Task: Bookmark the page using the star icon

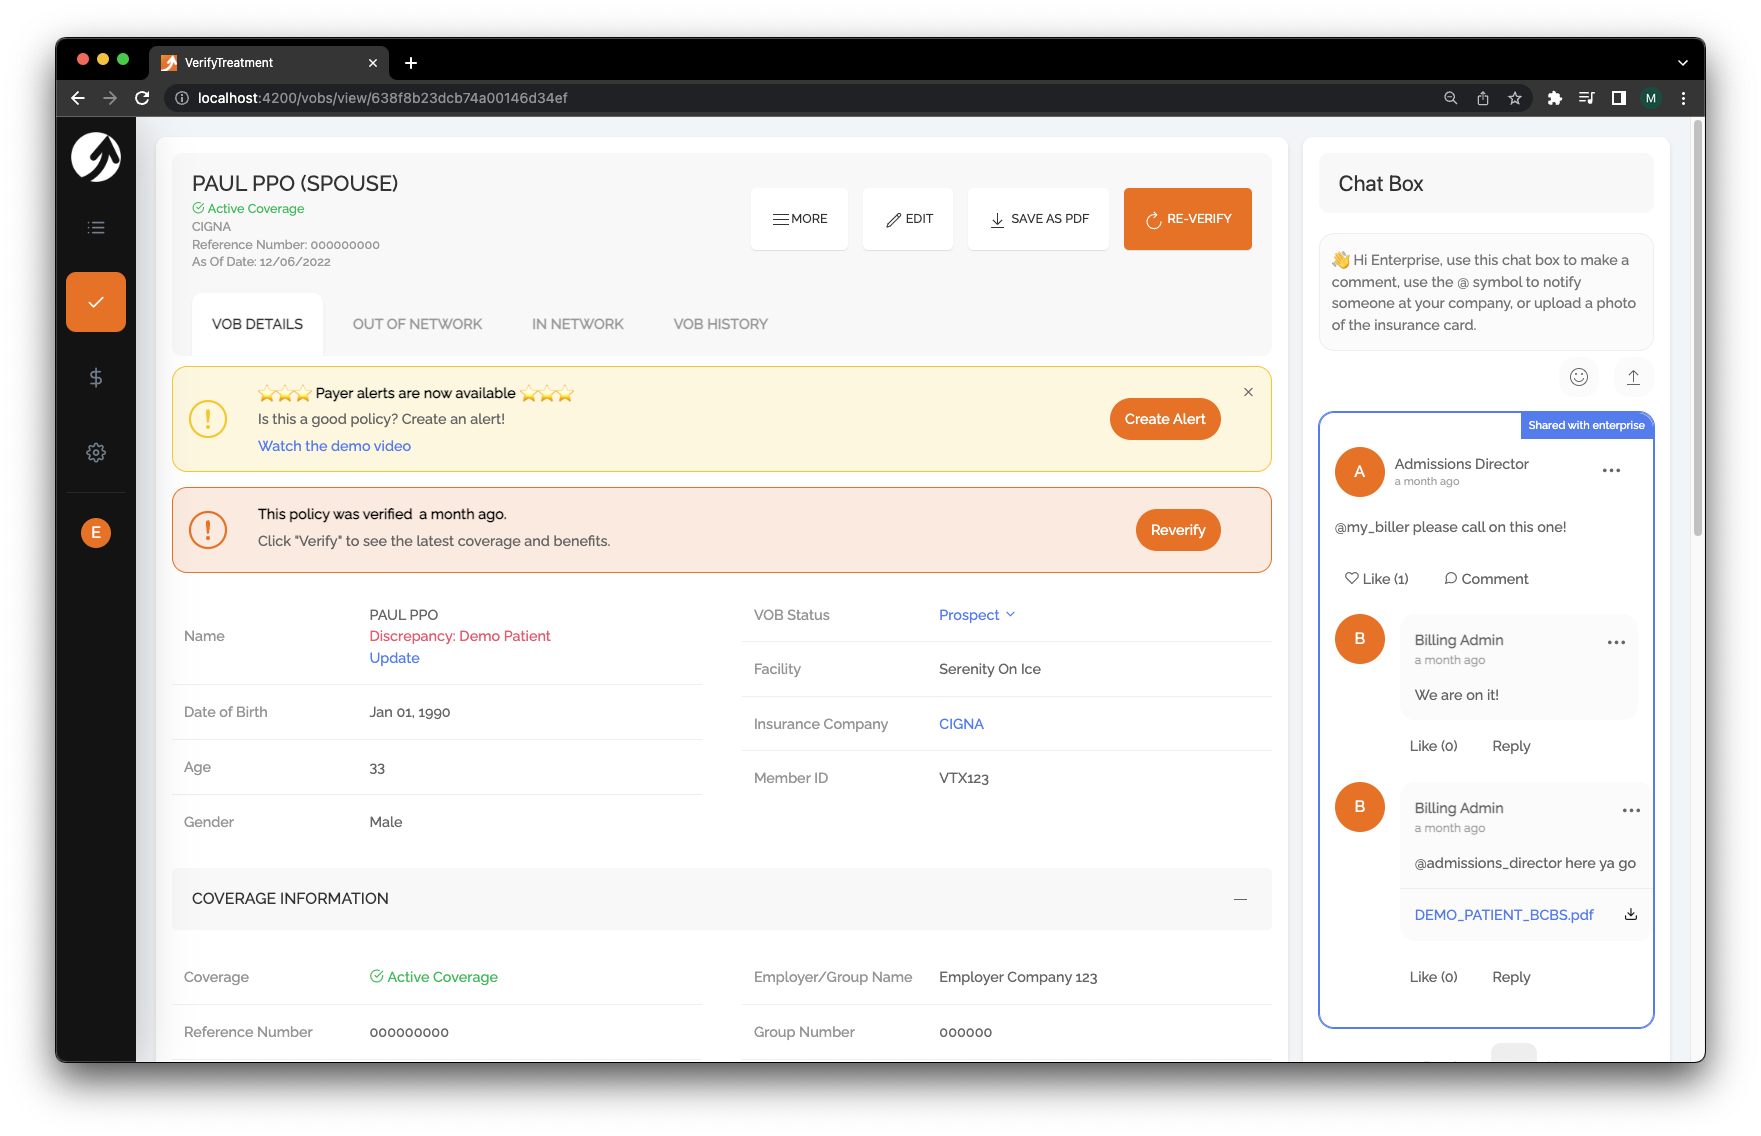Action: coord(1515,98)
